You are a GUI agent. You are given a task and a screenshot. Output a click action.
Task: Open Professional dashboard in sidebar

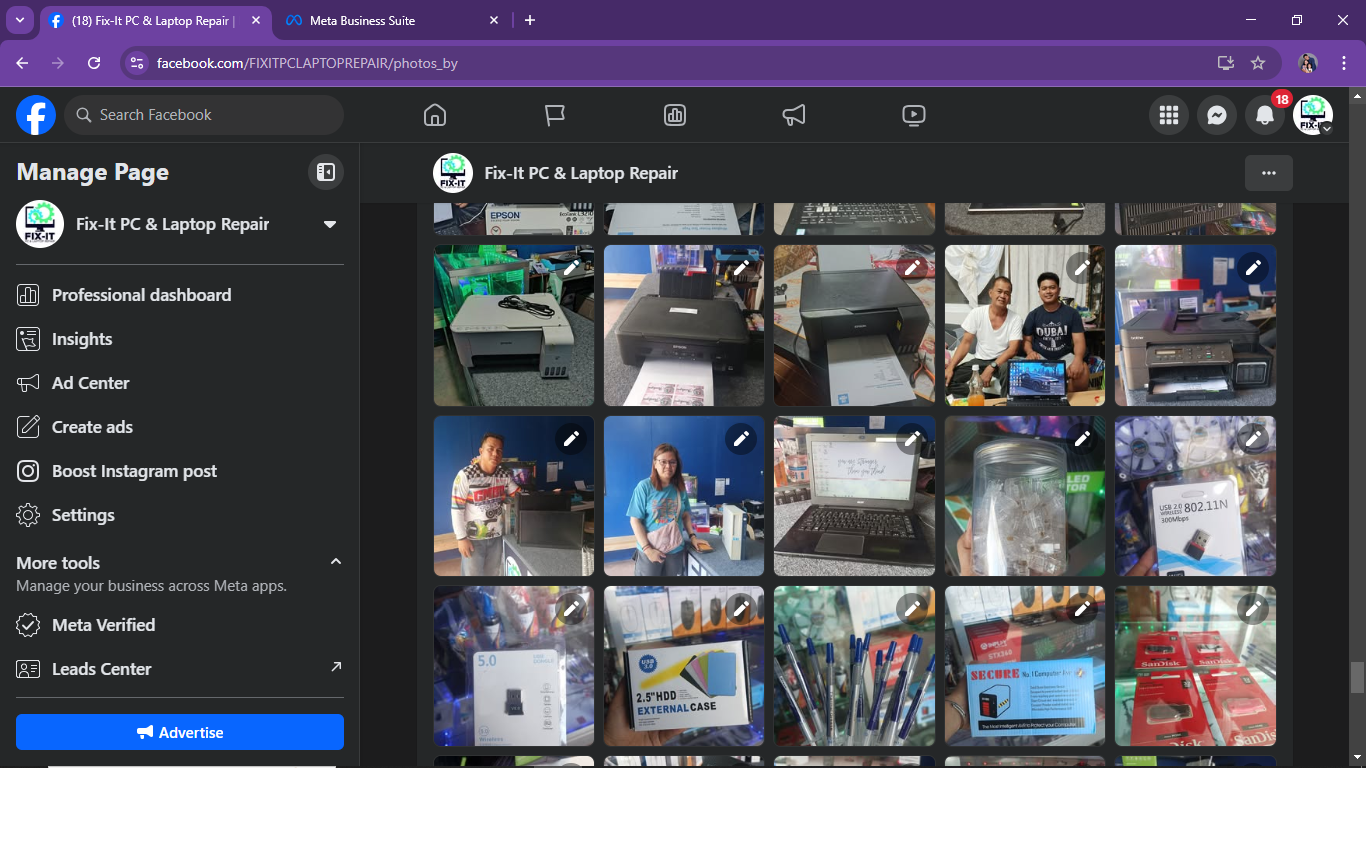(x=180, y=295)
